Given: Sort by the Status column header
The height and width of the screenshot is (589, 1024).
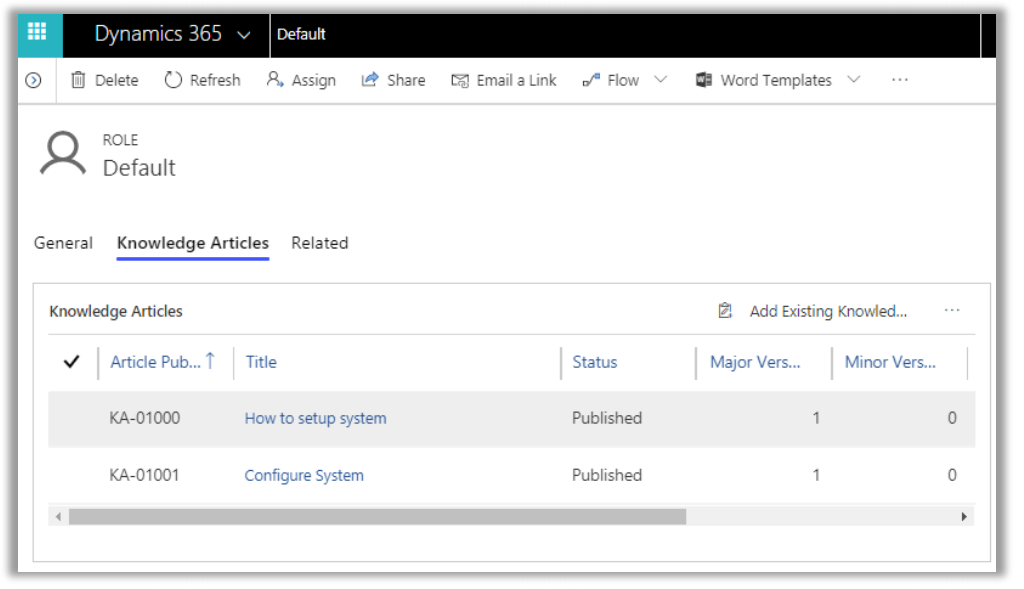Looking at the screenshot, I should point(595,362).
